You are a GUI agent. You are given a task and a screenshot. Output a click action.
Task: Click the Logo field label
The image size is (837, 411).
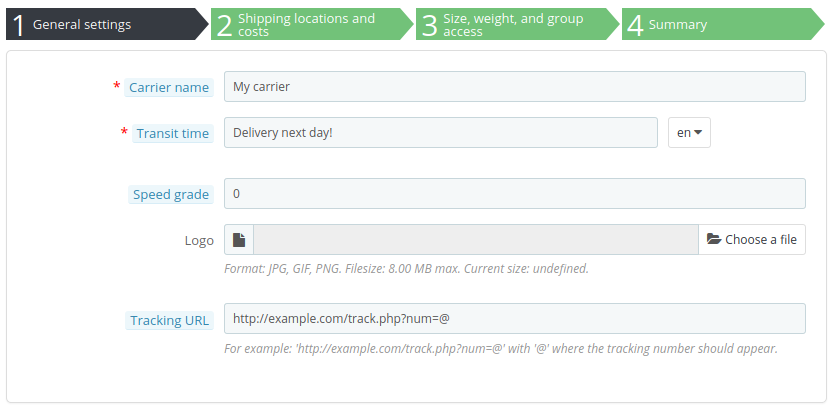click(199, 240)
